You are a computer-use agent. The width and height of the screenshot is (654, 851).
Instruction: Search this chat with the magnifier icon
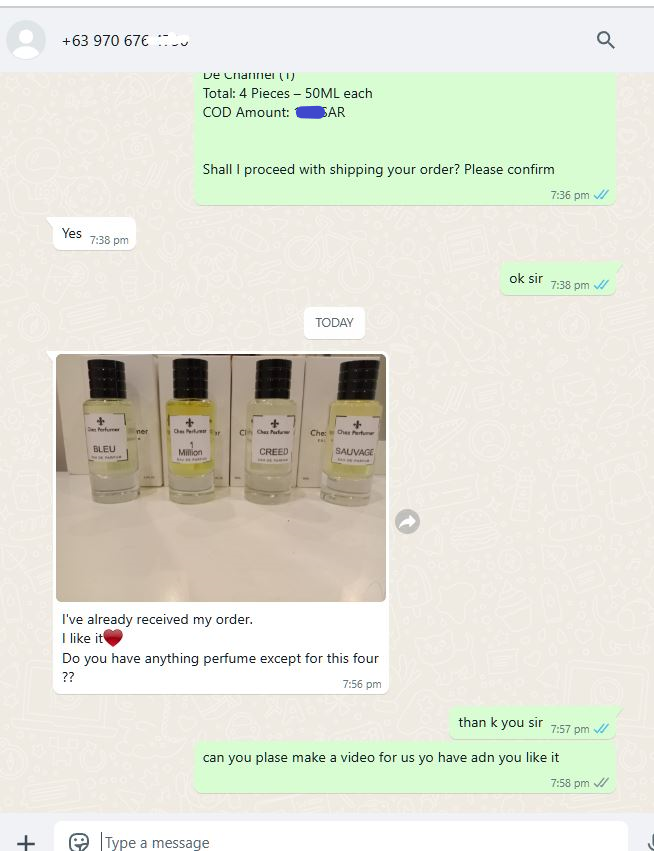coord(605,40)
